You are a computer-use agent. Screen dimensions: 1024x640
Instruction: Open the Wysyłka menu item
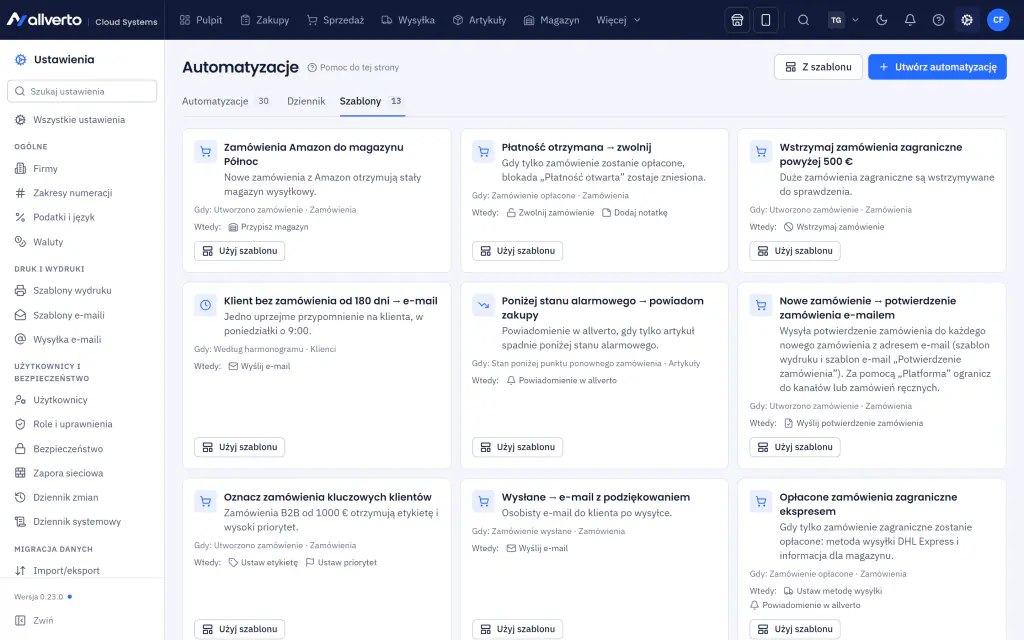click(408, 20)
